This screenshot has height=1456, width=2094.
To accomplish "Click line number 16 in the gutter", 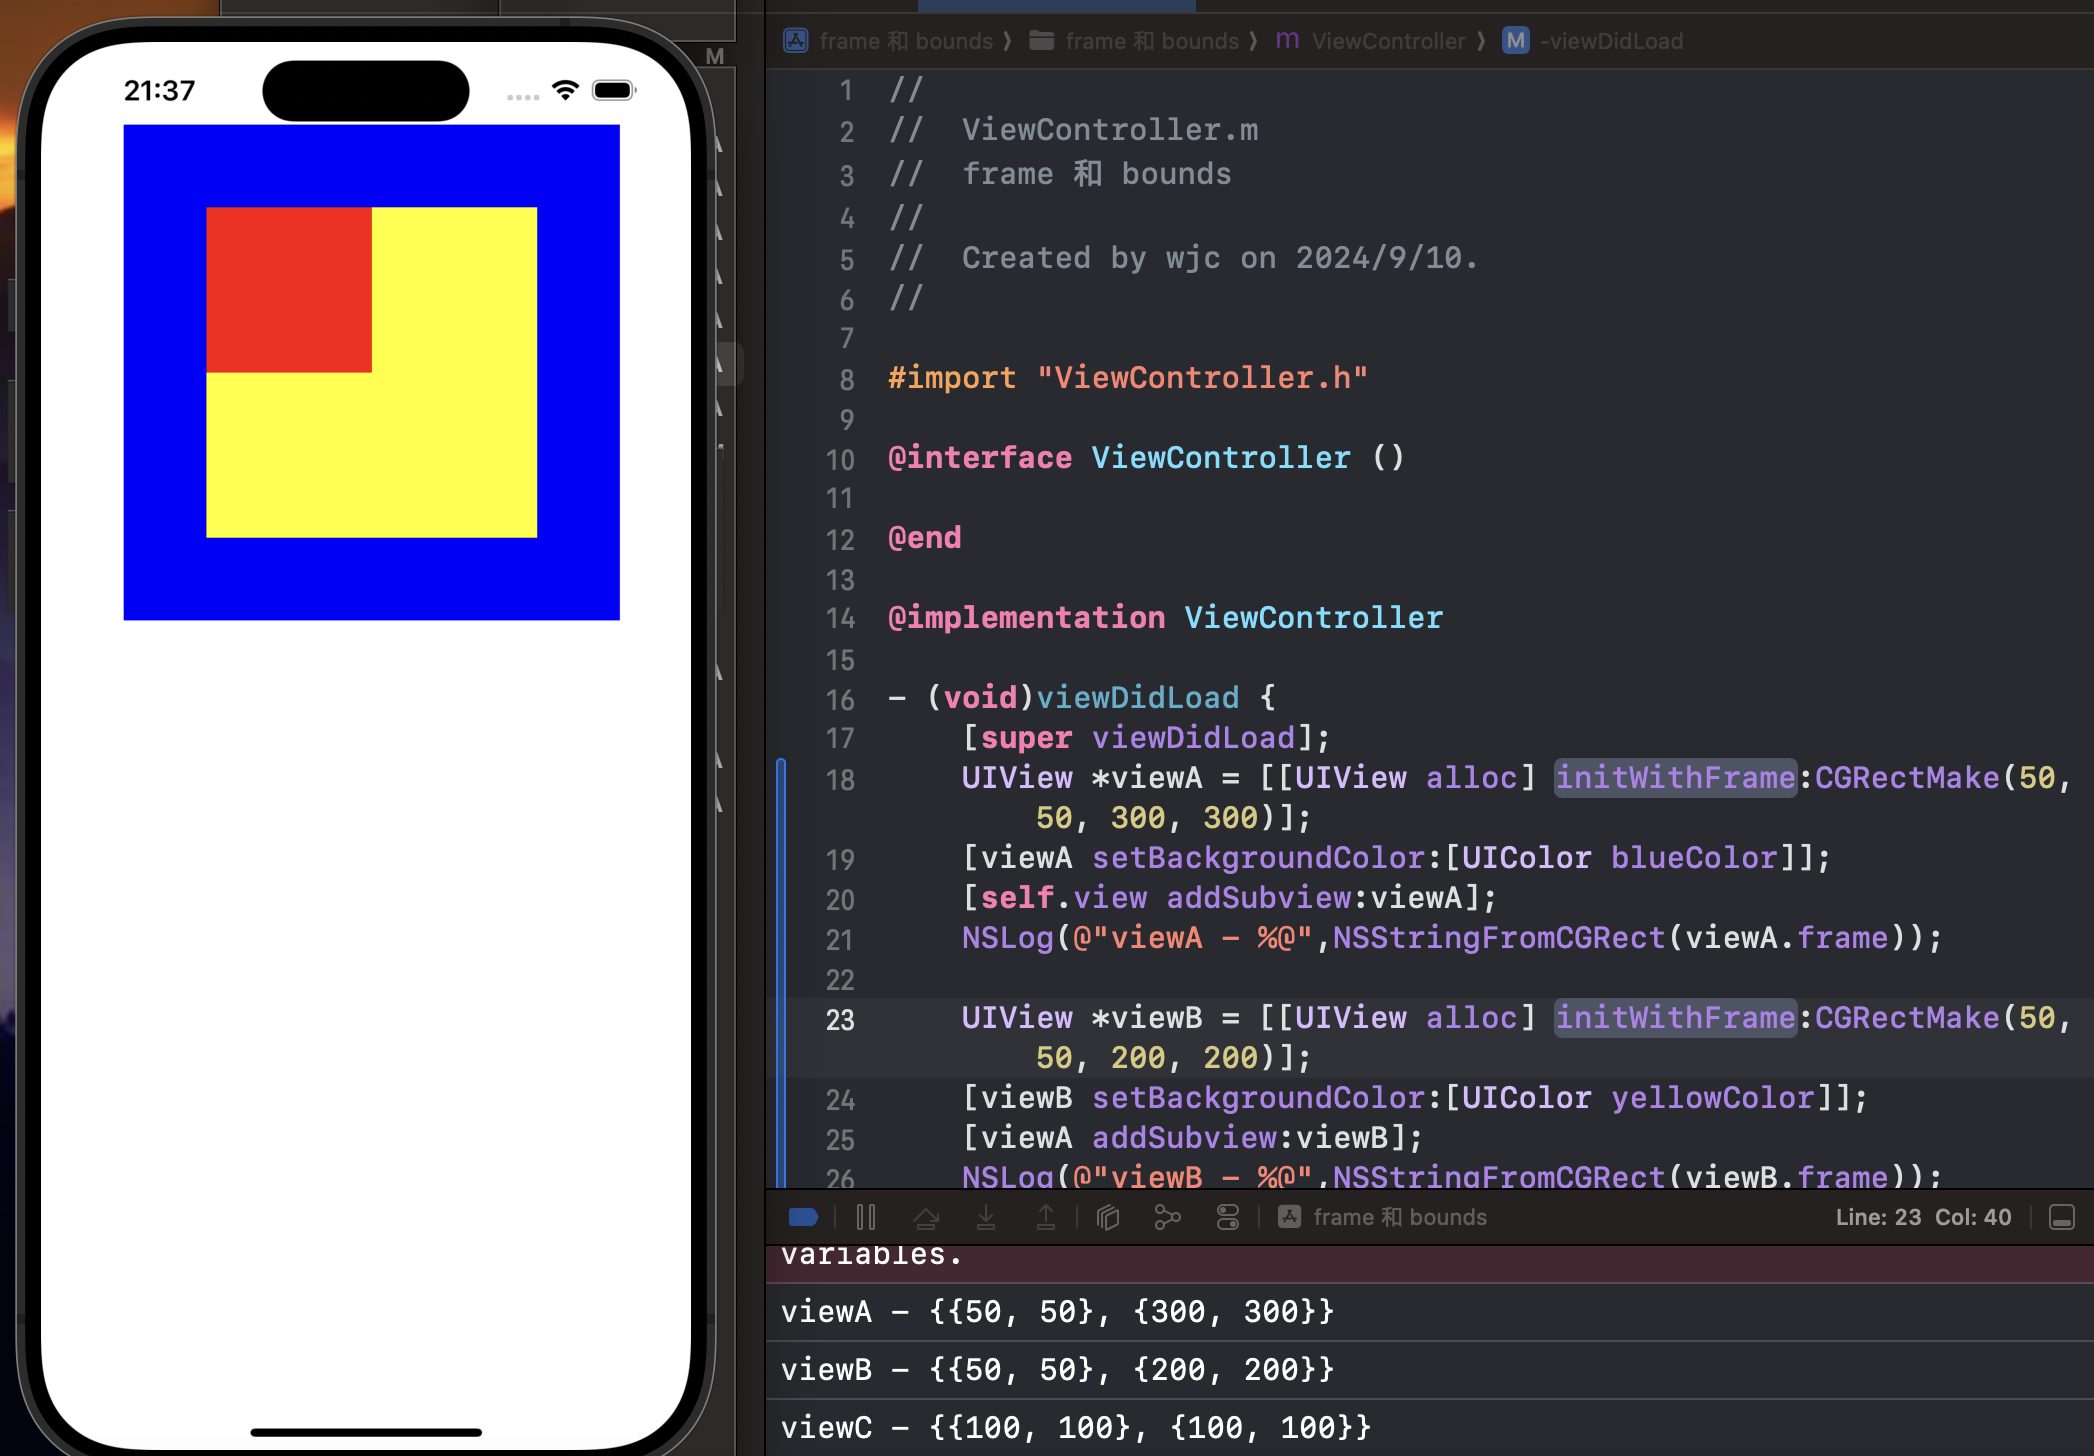I will tap(840, 699).
